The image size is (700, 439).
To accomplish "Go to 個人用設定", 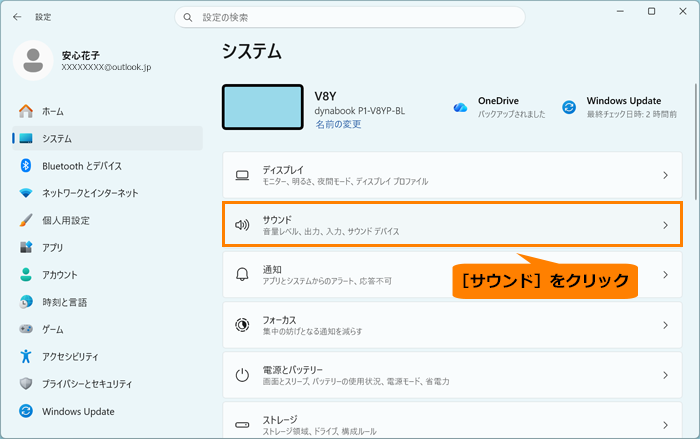I will pos(107,220).
